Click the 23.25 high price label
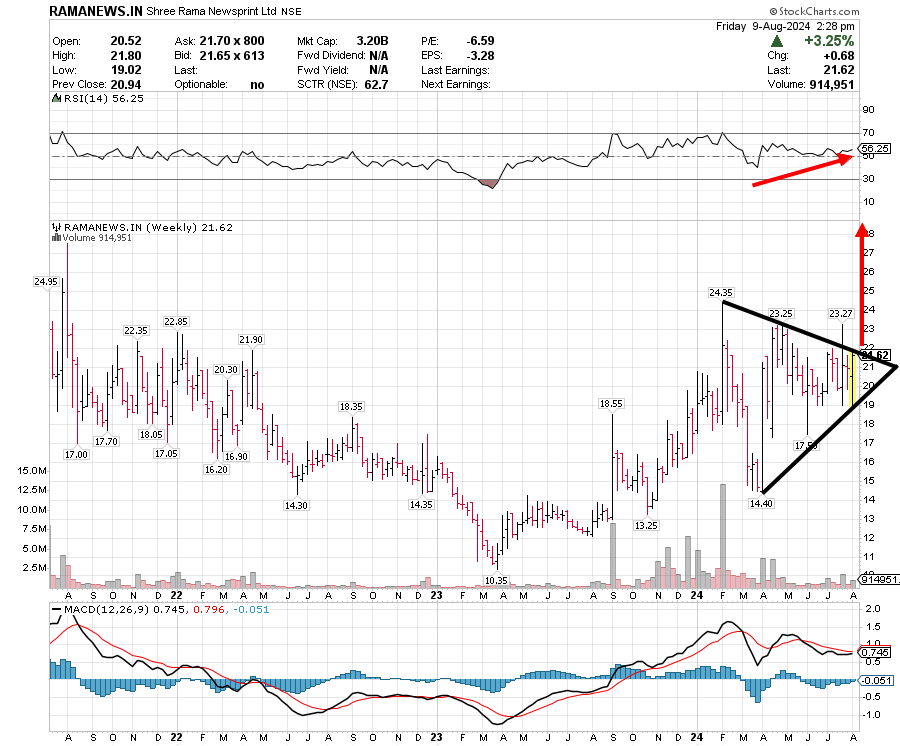Image resolution: width=900 pixels, height=746 pixels. coord(781,313)
